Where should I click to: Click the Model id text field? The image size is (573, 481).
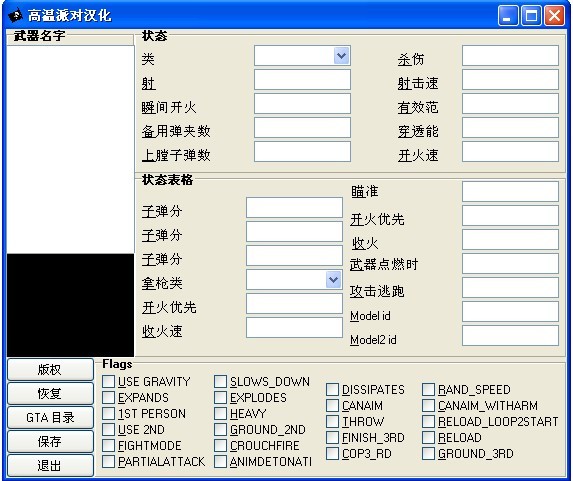510,312
